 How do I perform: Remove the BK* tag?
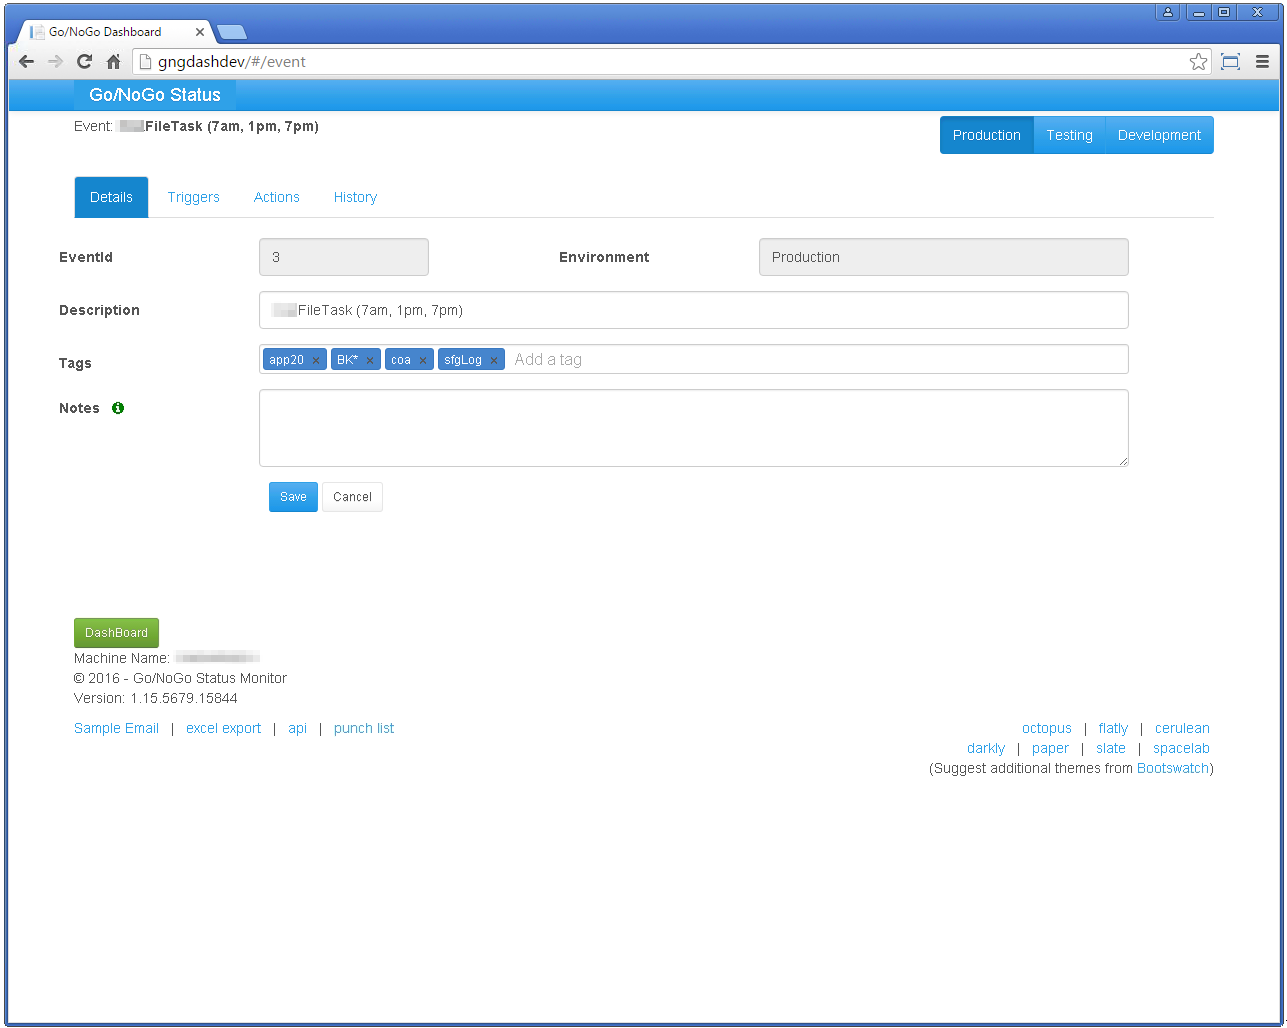tap(370, 360)
